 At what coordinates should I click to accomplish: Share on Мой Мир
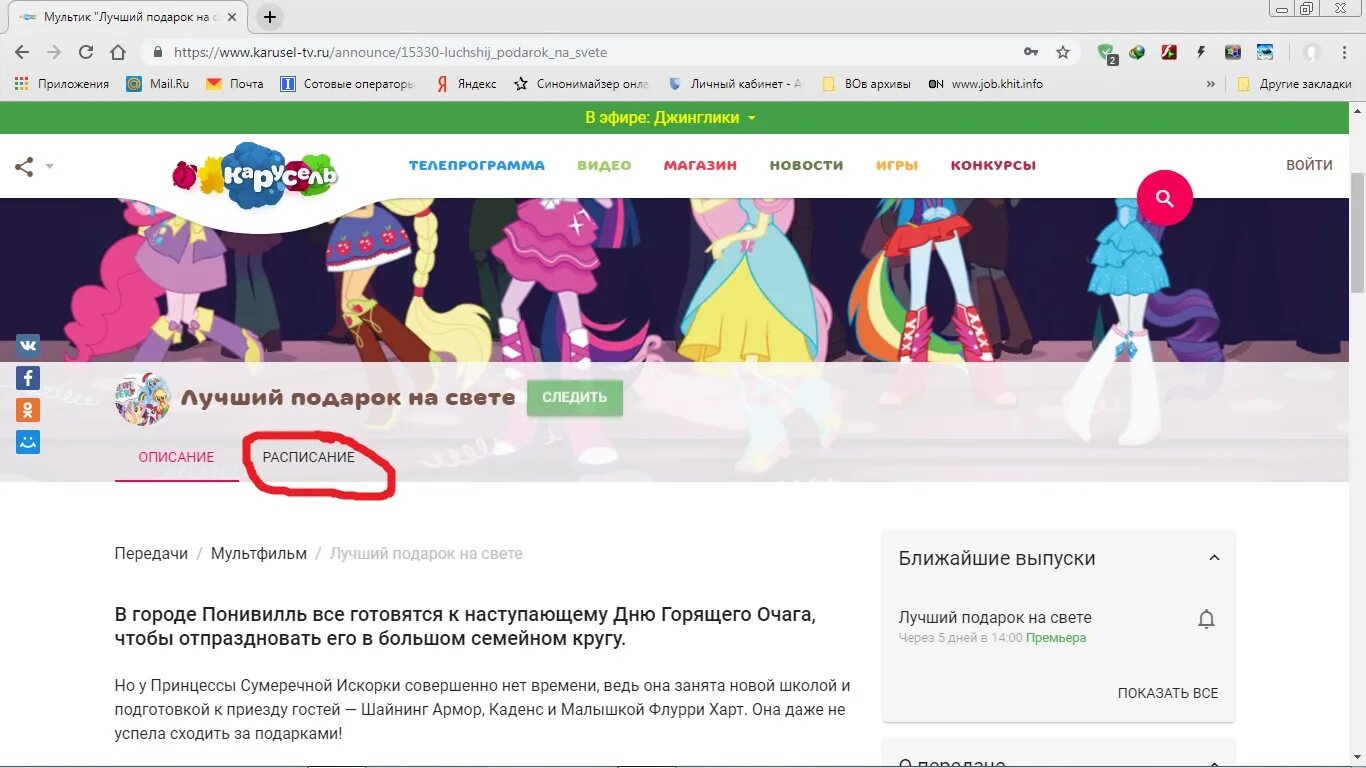[x=28, y=442]
